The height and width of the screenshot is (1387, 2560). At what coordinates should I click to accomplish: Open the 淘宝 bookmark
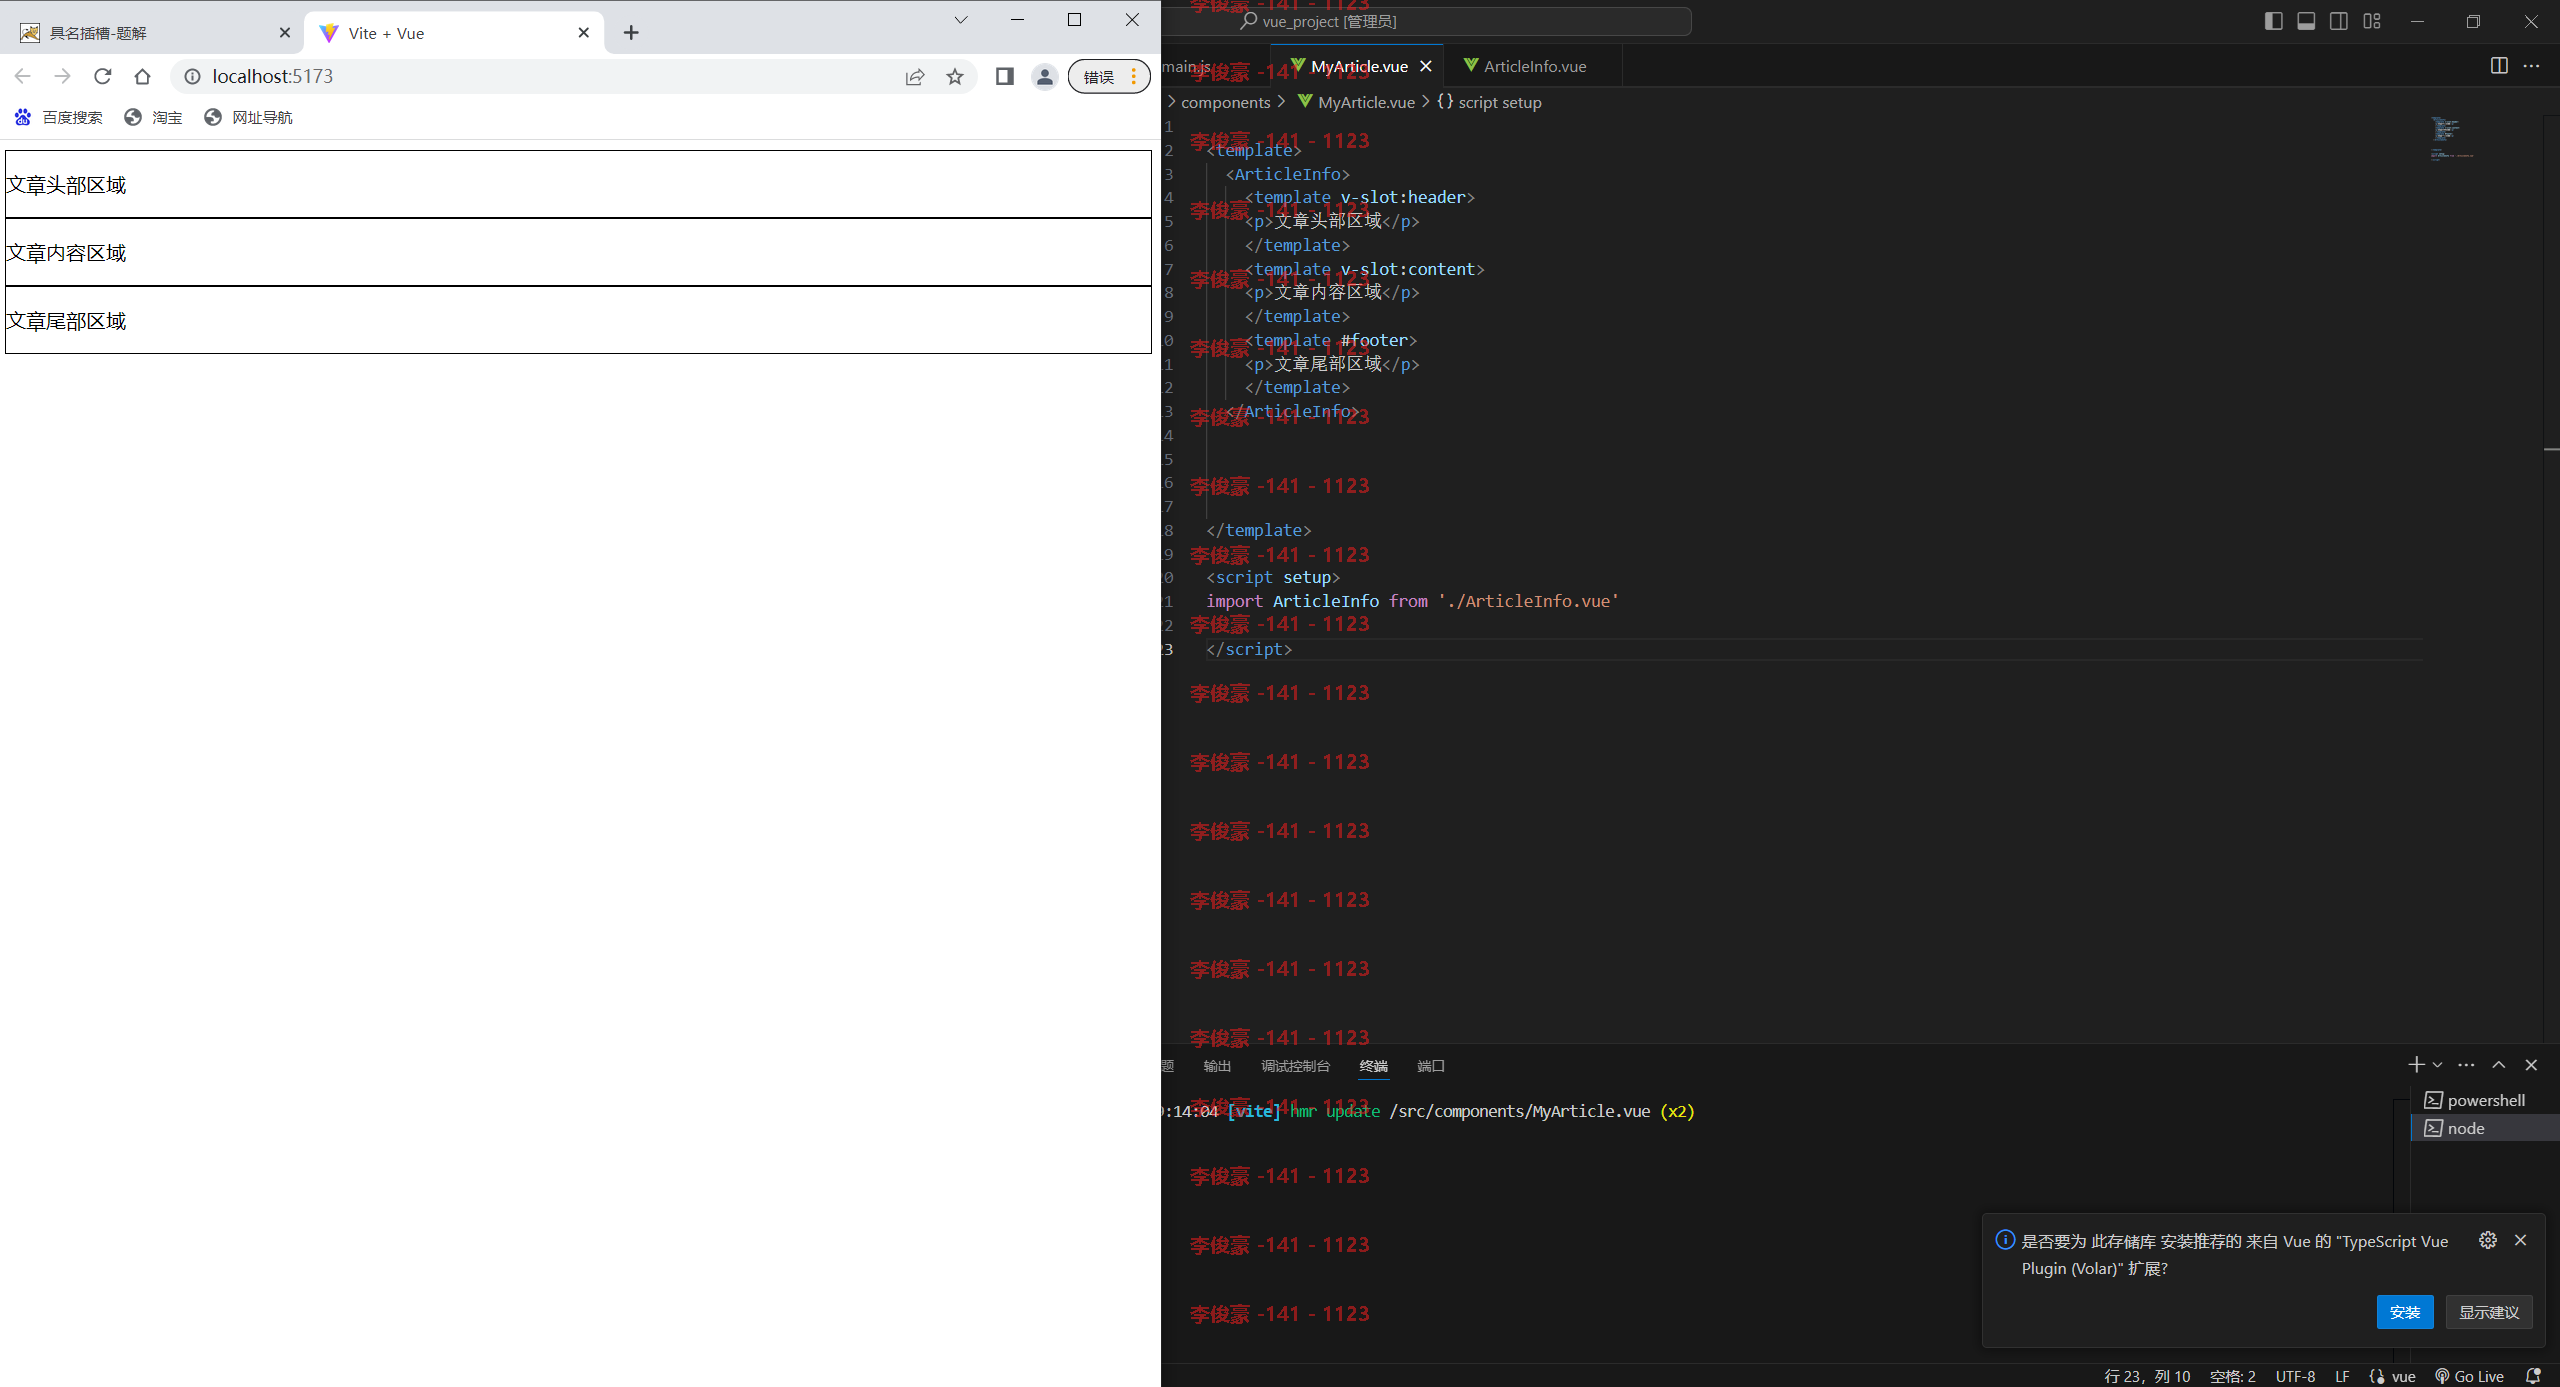[153, 117]
